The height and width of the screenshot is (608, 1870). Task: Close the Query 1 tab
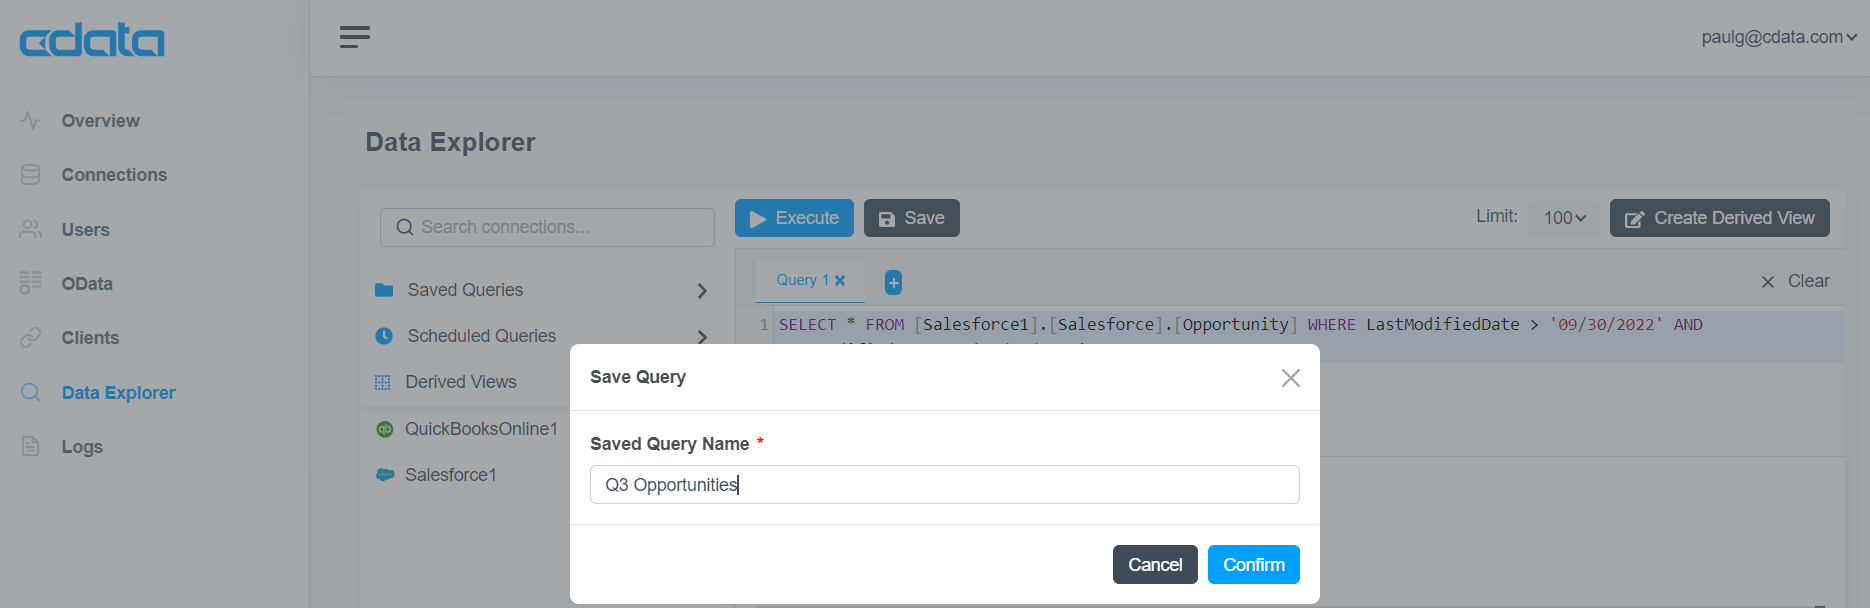pyautogui.click(x=840, y=281)
